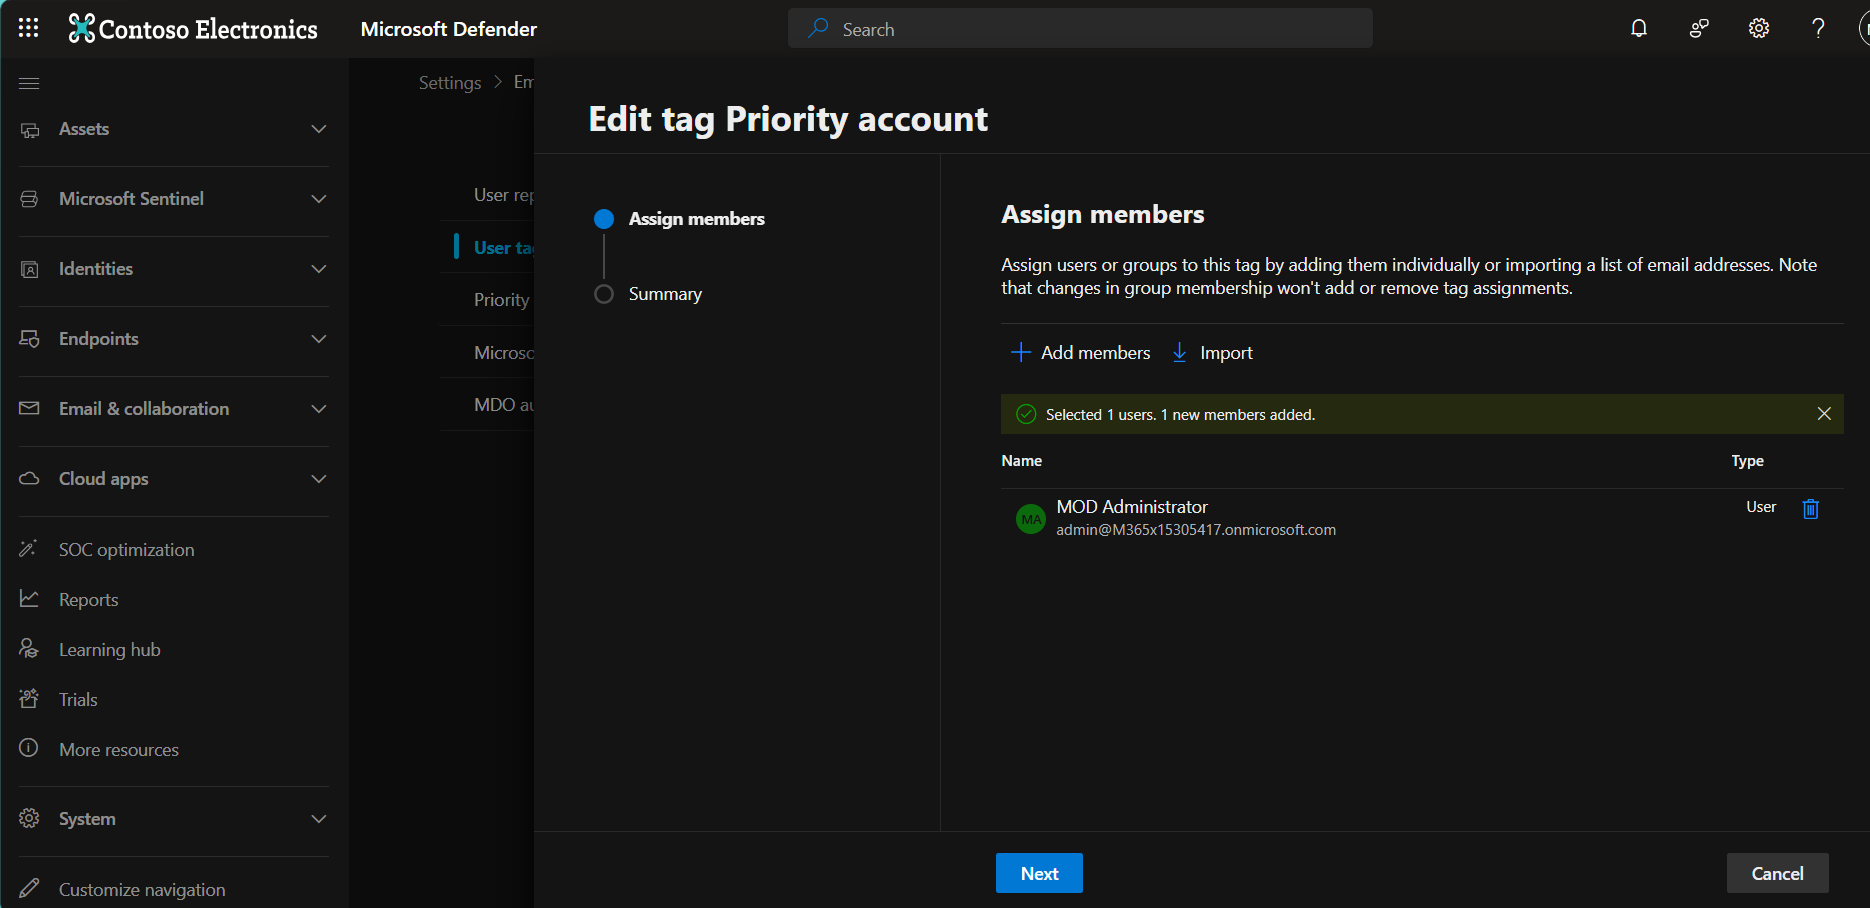Collapse the navigation hamburger menu
1870x908 pixels.
pyautogui.click(x=29, y=83)
